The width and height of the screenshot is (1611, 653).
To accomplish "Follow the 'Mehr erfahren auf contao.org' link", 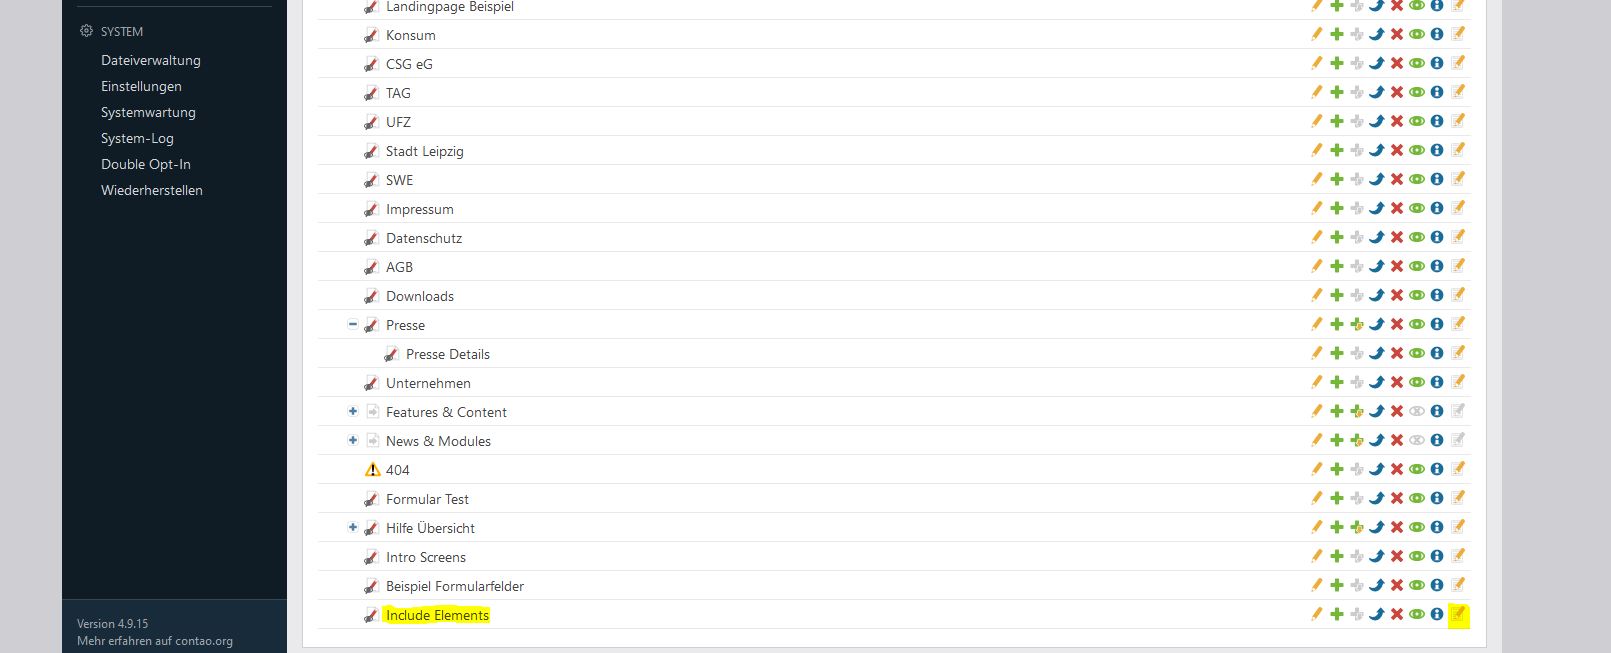I will tap(155, 641).
